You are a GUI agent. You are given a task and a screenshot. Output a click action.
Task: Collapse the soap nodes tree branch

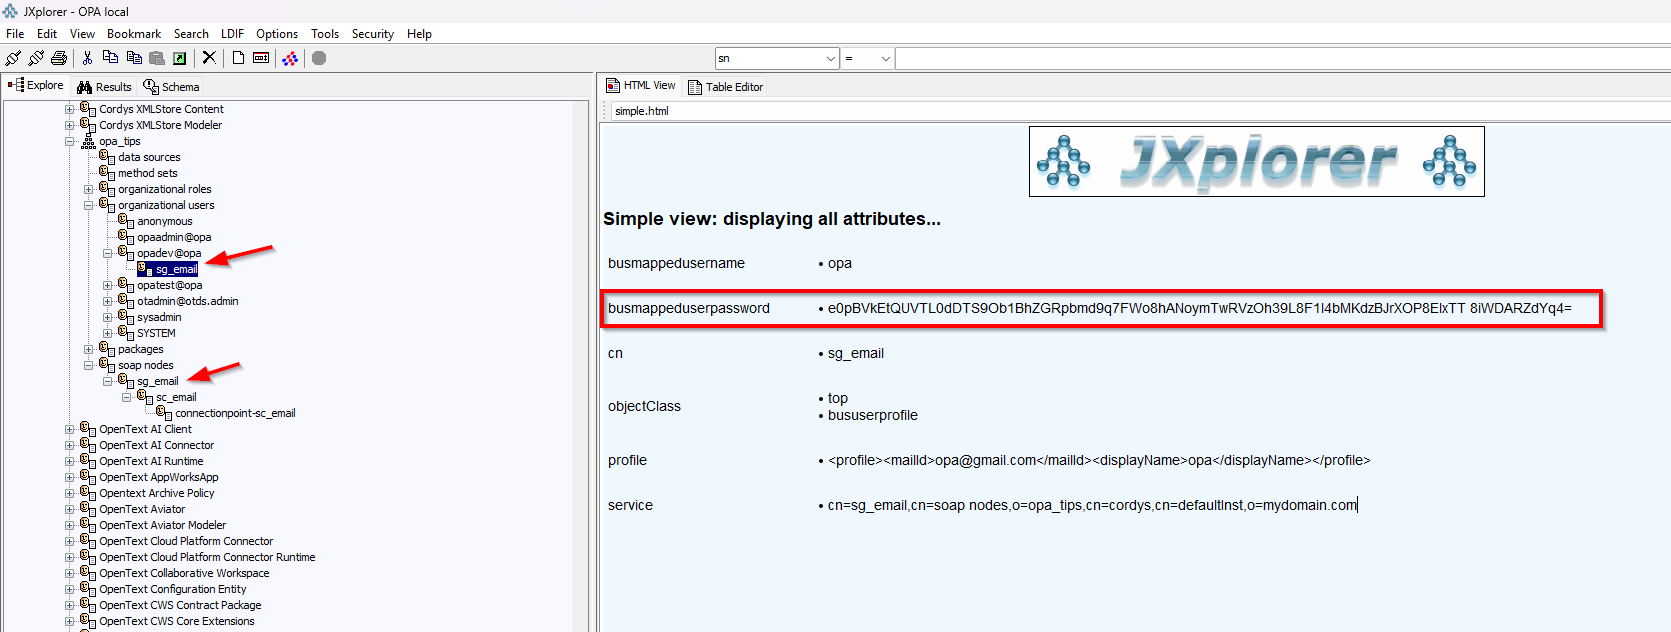point(88,365)
